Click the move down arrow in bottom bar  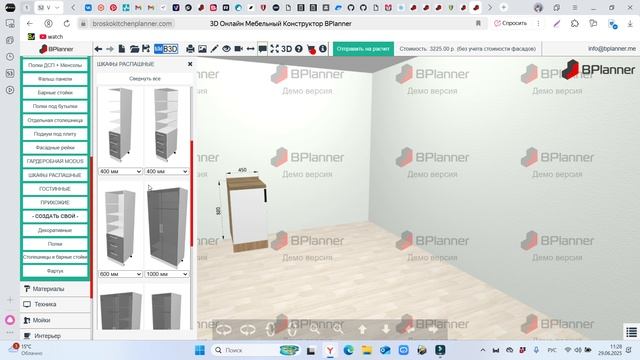click(386, 329)
